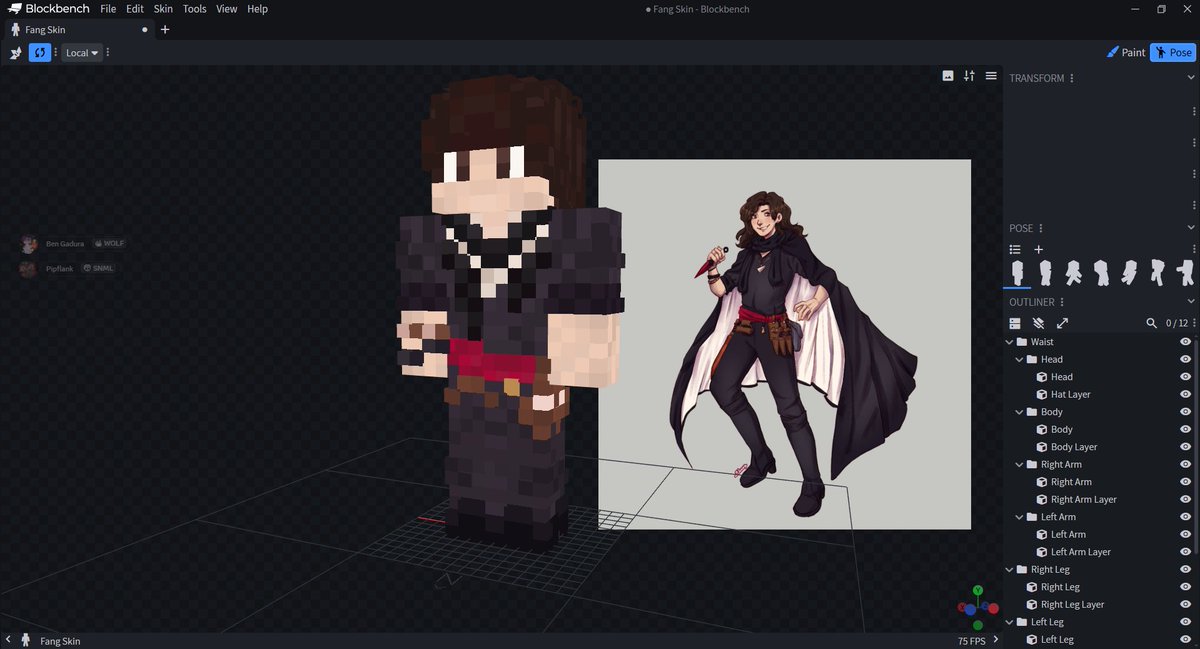Open the Skin menu
The image size is (1200, 649).
point(163,9)
